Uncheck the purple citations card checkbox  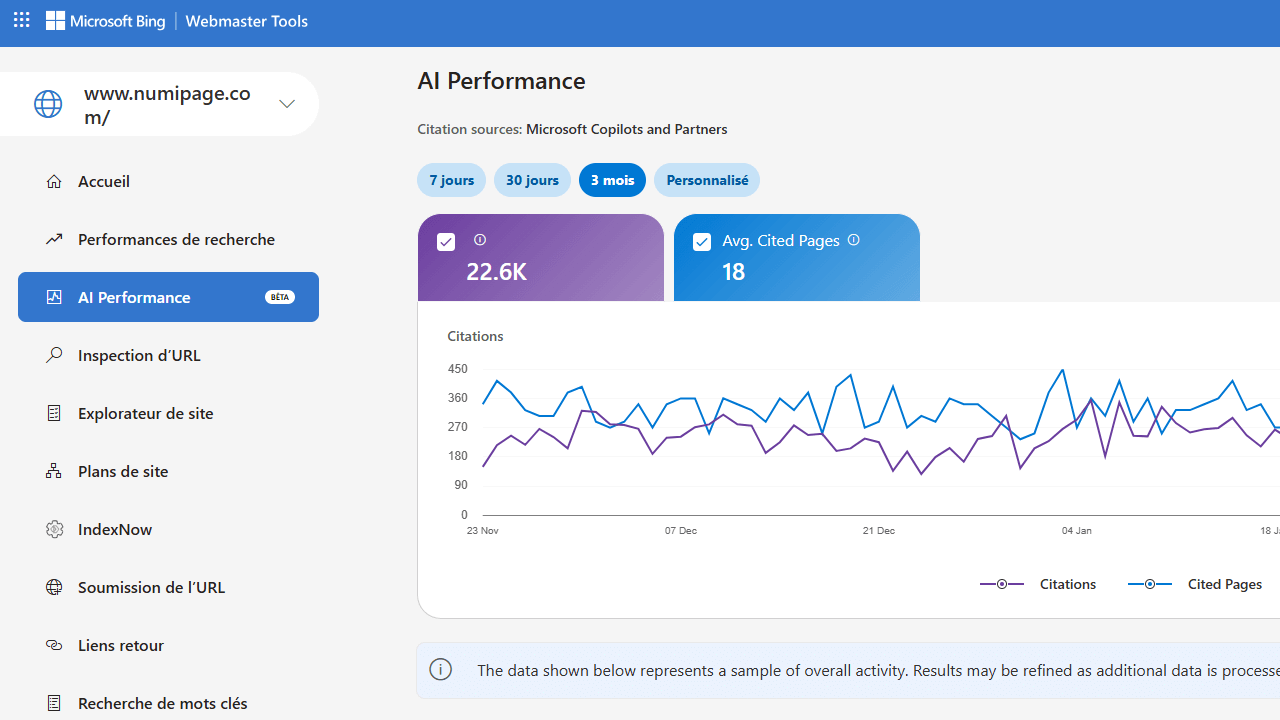point(446,242)
